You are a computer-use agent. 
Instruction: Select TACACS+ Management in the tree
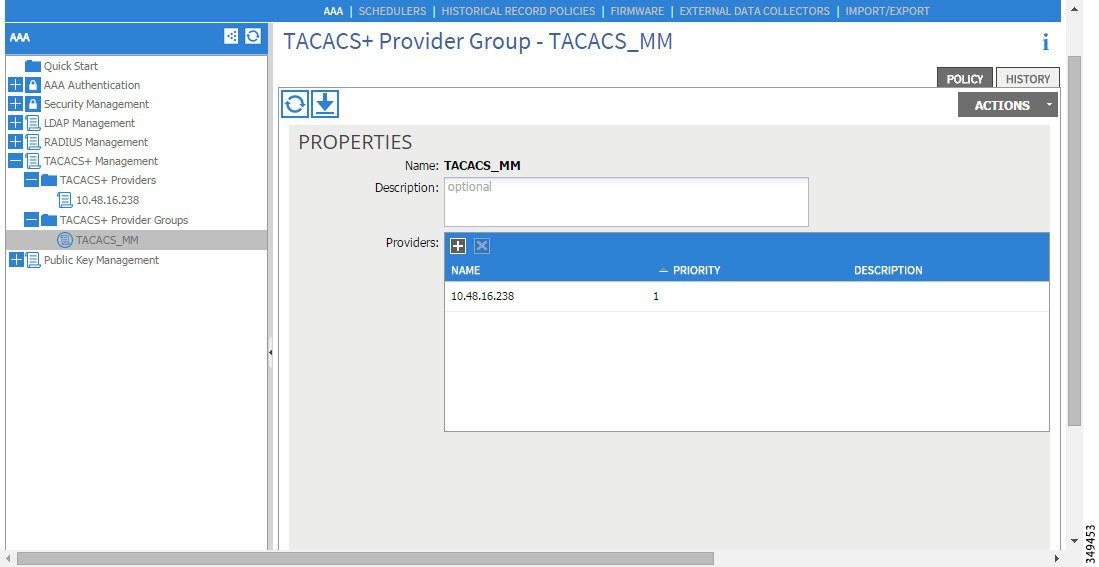click(x=101, y=161)
